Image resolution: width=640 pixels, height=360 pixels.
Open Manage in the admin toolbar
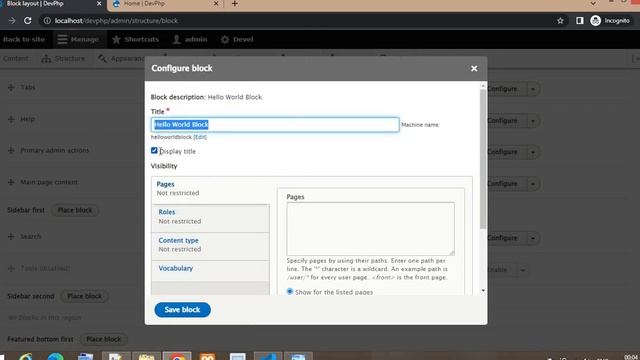(78, 39)
